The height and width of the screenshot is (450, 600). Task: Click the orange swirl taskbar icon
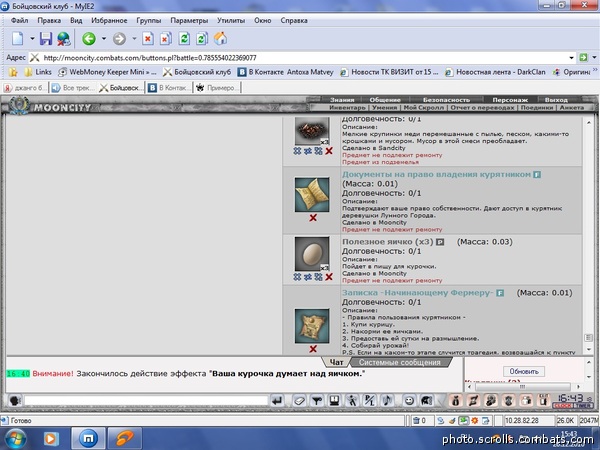tap(125, 439)
